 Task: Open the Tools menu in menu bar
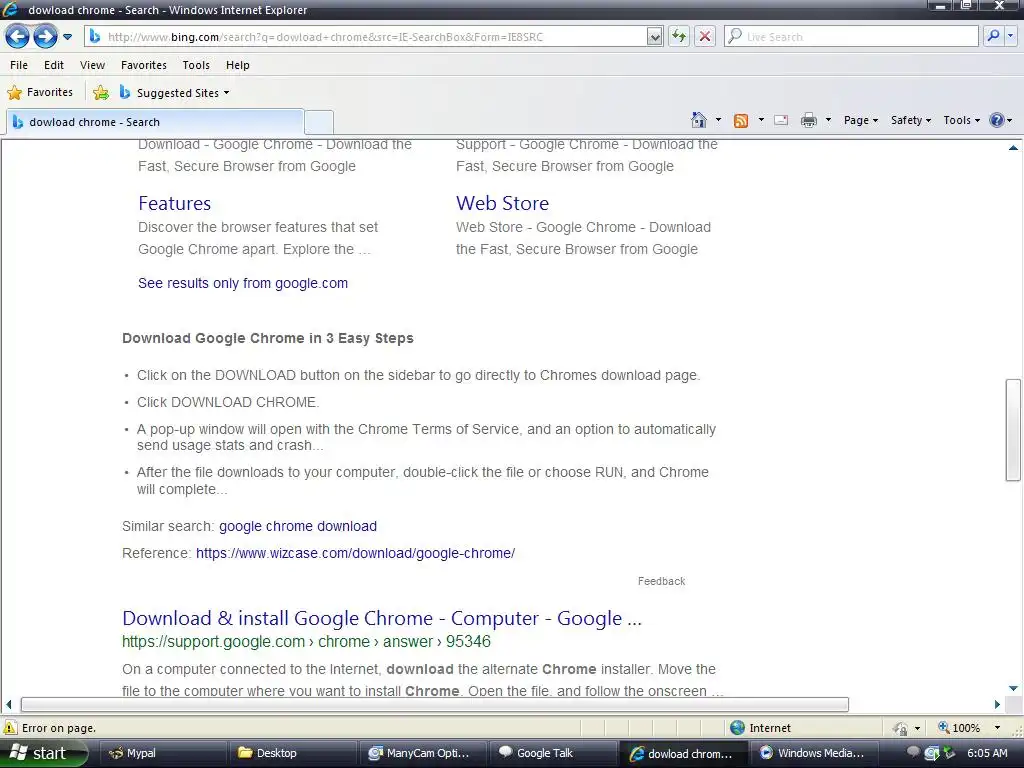click(x=196, y=65)
